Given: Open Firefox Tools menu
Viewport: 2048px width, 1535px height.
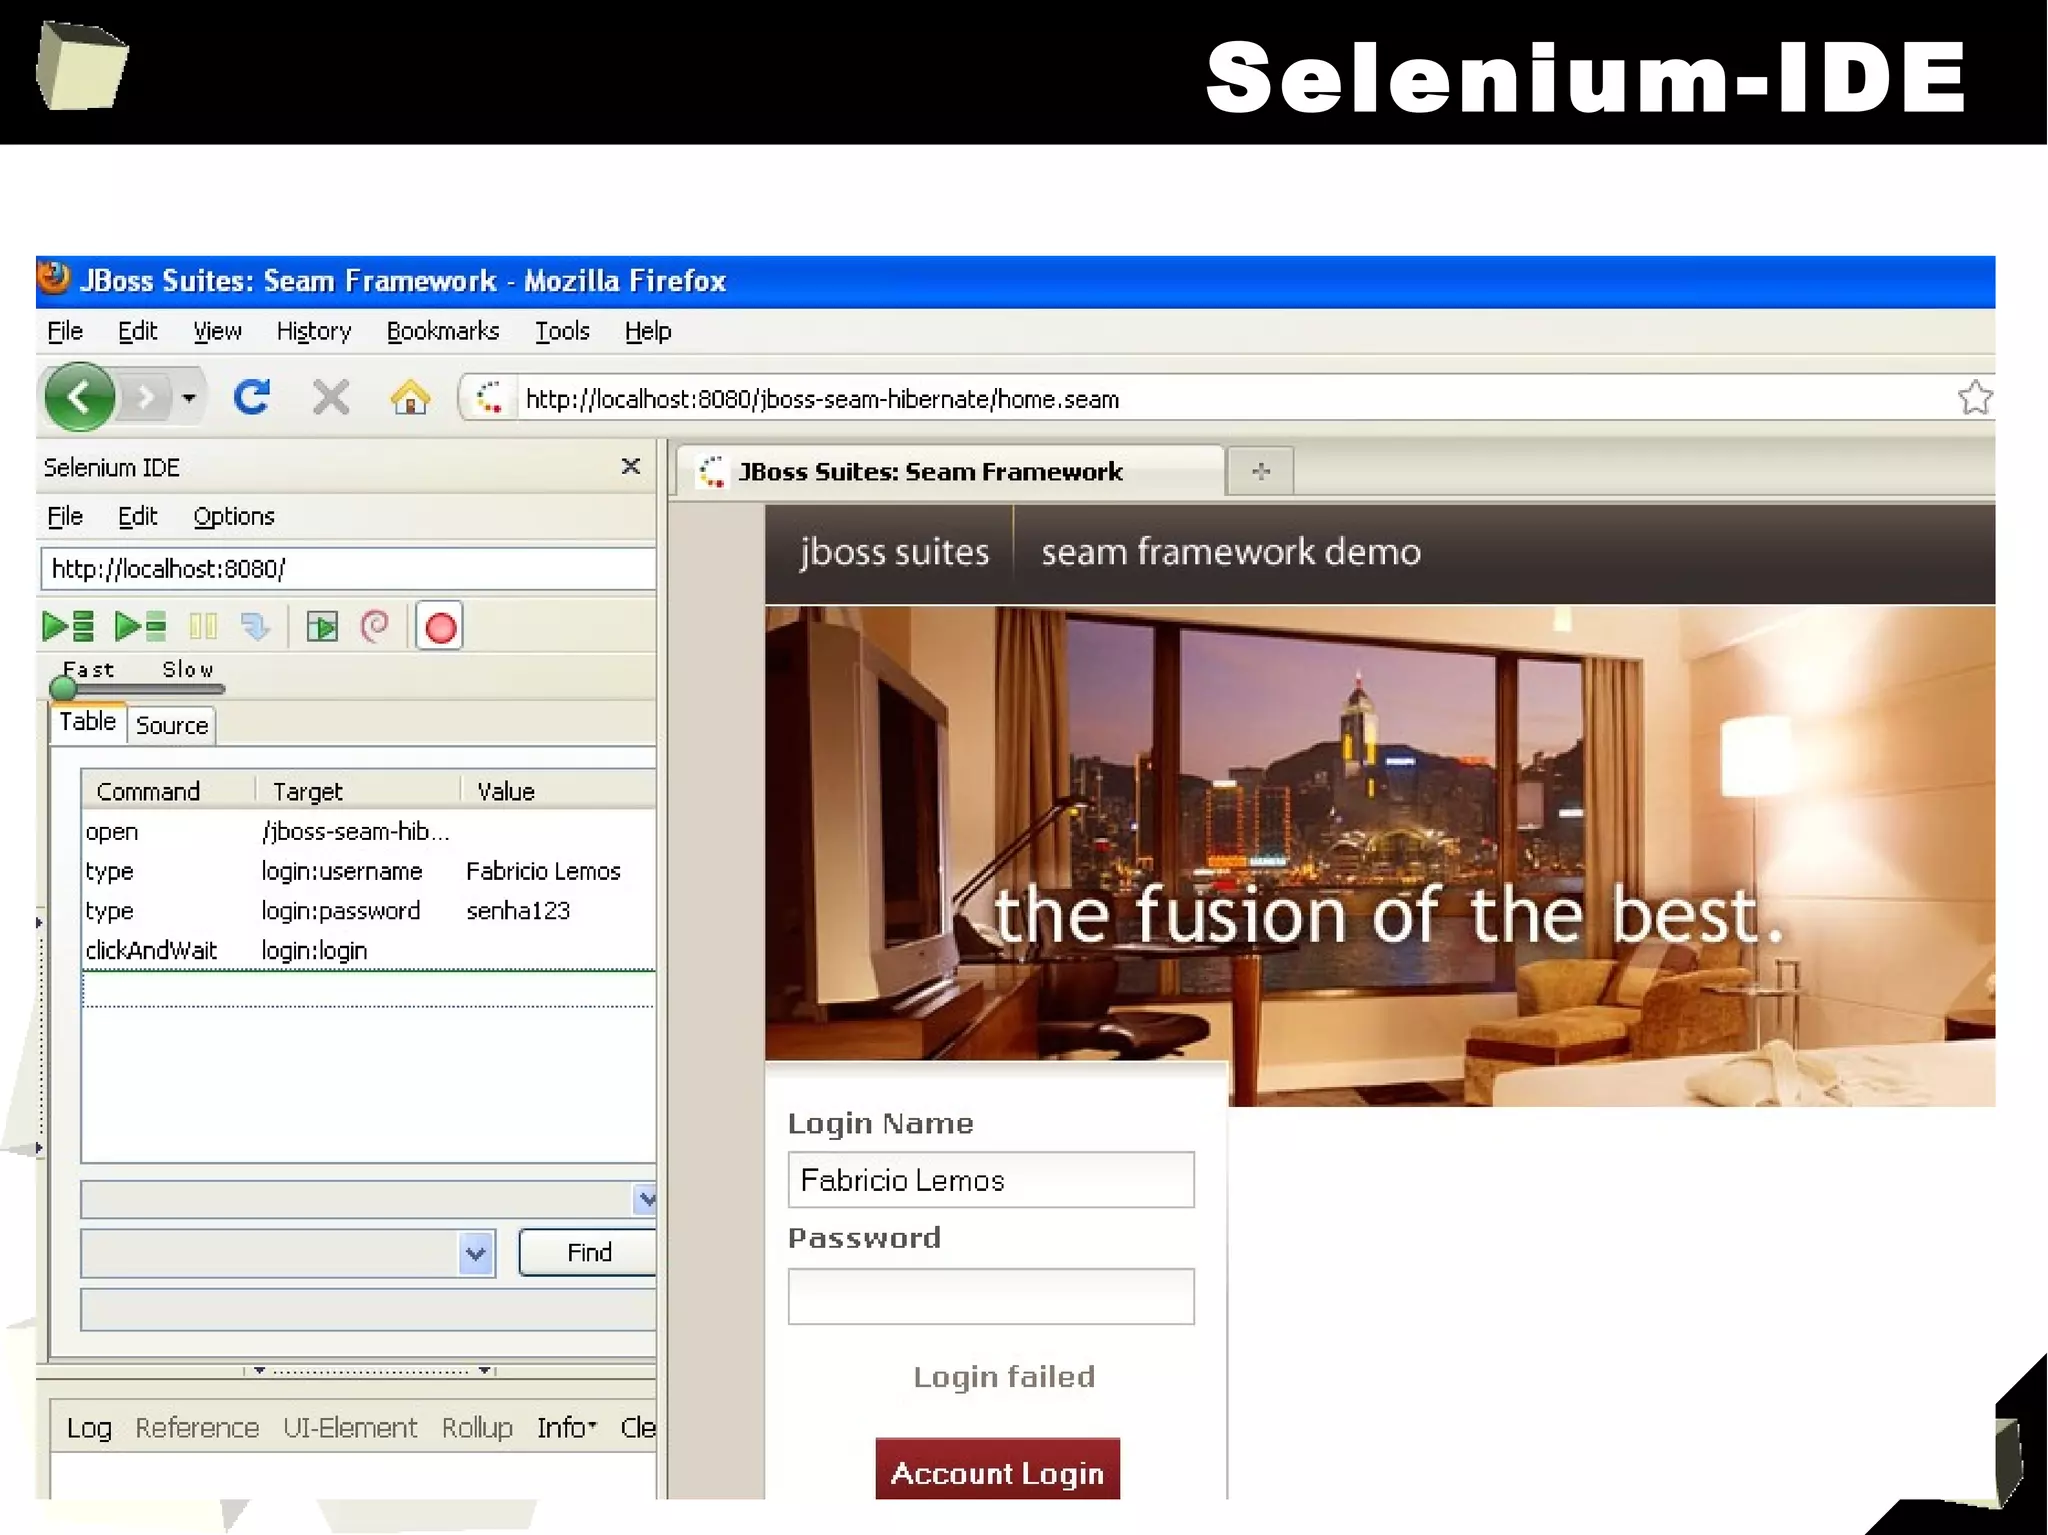Looking at the screenshot, I should [562, 331].
